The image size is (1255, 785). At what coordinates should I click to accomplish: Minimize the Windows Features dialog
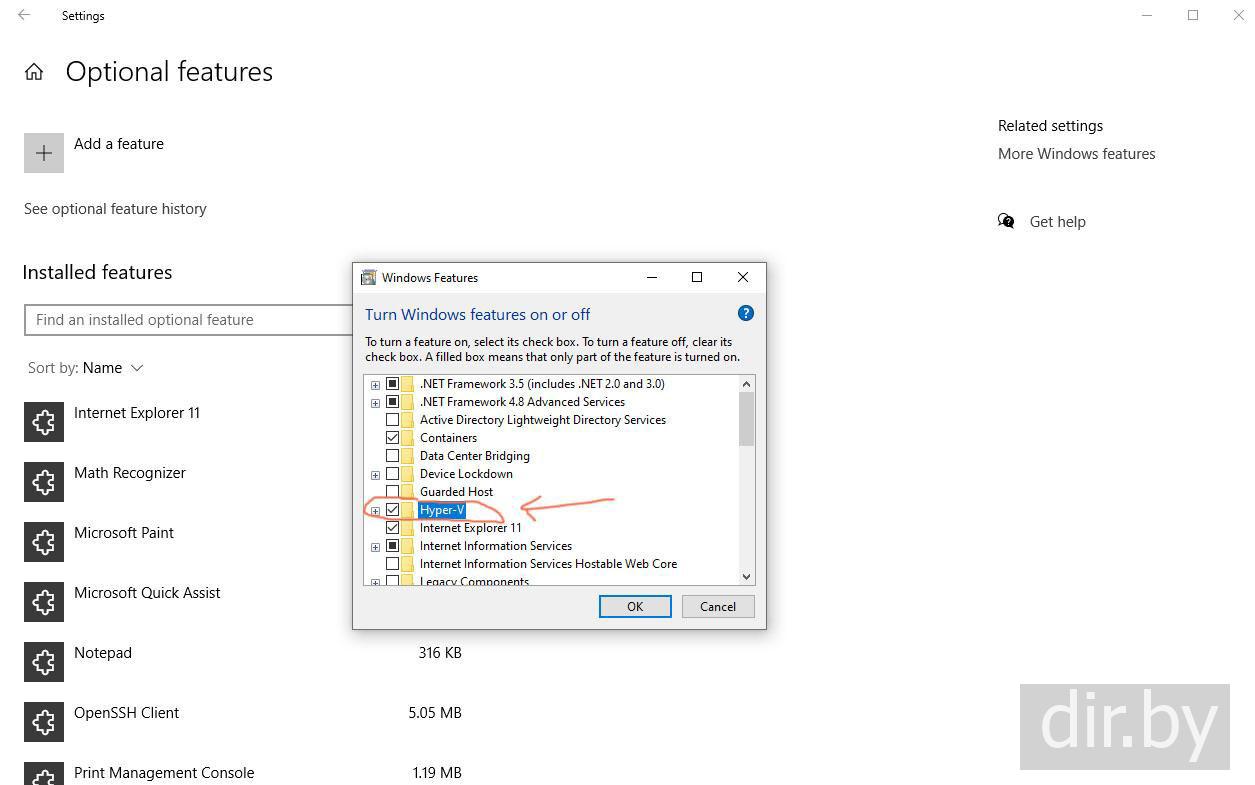point(652,277)
